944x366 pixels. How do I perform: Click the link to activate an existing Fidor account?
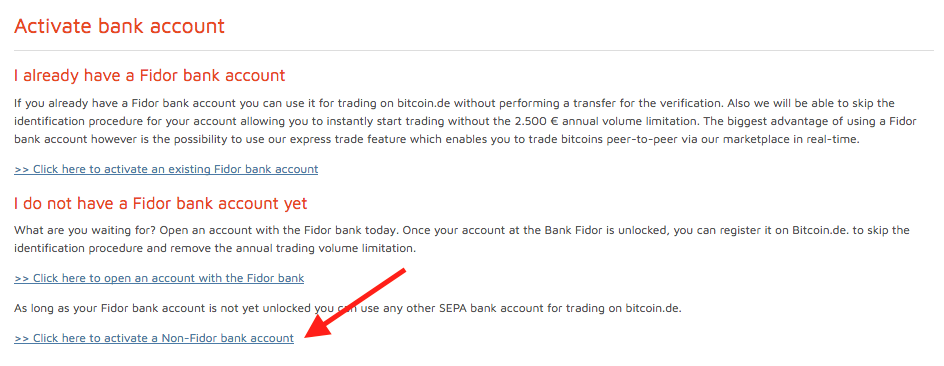coord(166,169)
